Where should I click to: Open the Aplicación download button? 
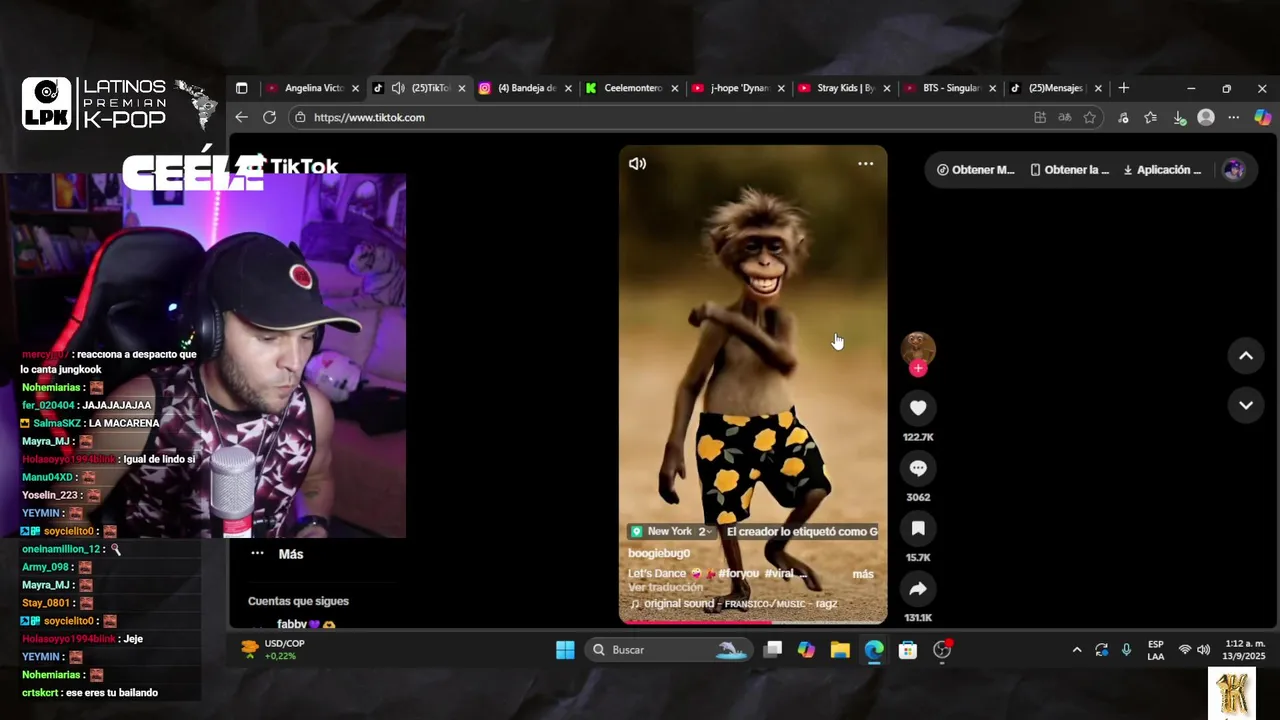point(1162,170)
